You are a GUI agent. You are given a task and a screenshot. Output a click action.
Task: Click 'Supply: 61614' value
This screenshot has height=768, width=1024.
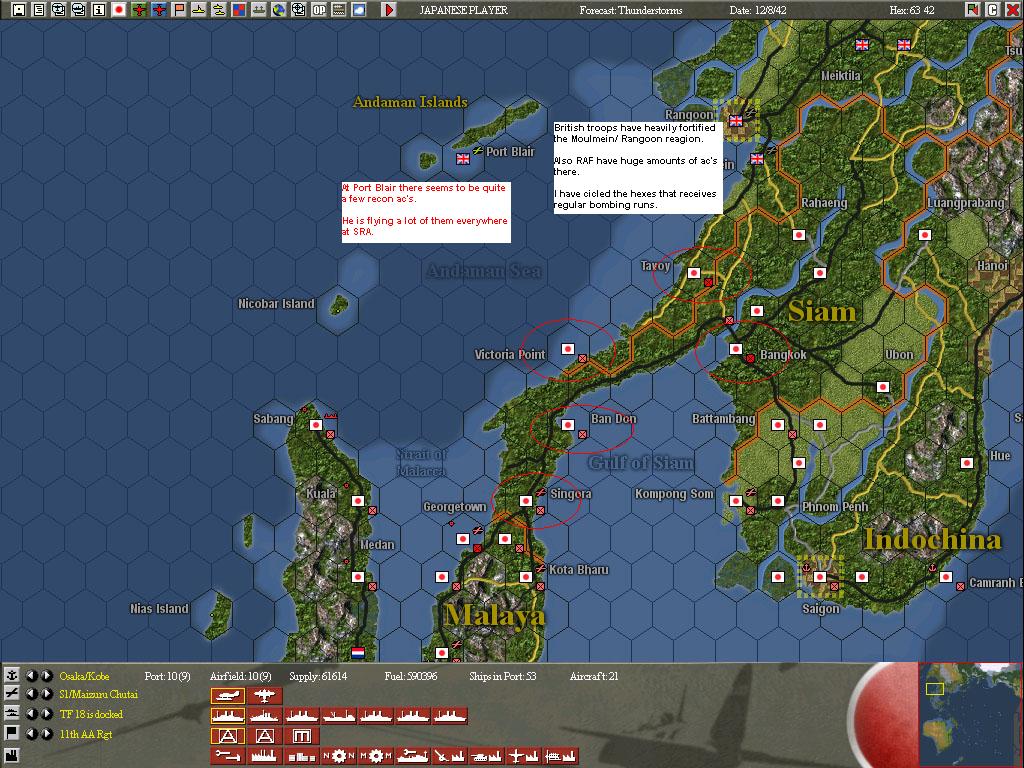pos(318,676)
